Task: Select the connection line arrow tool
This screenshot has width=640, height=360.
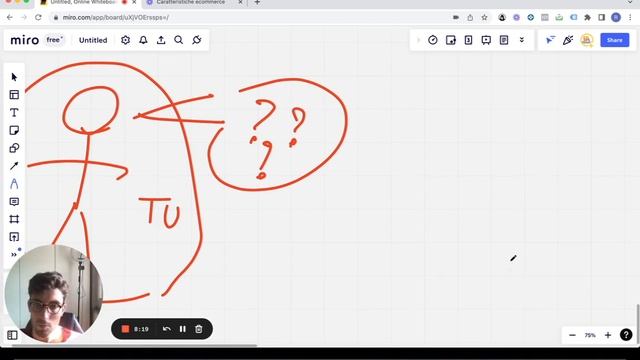Action: click(14, 166)
